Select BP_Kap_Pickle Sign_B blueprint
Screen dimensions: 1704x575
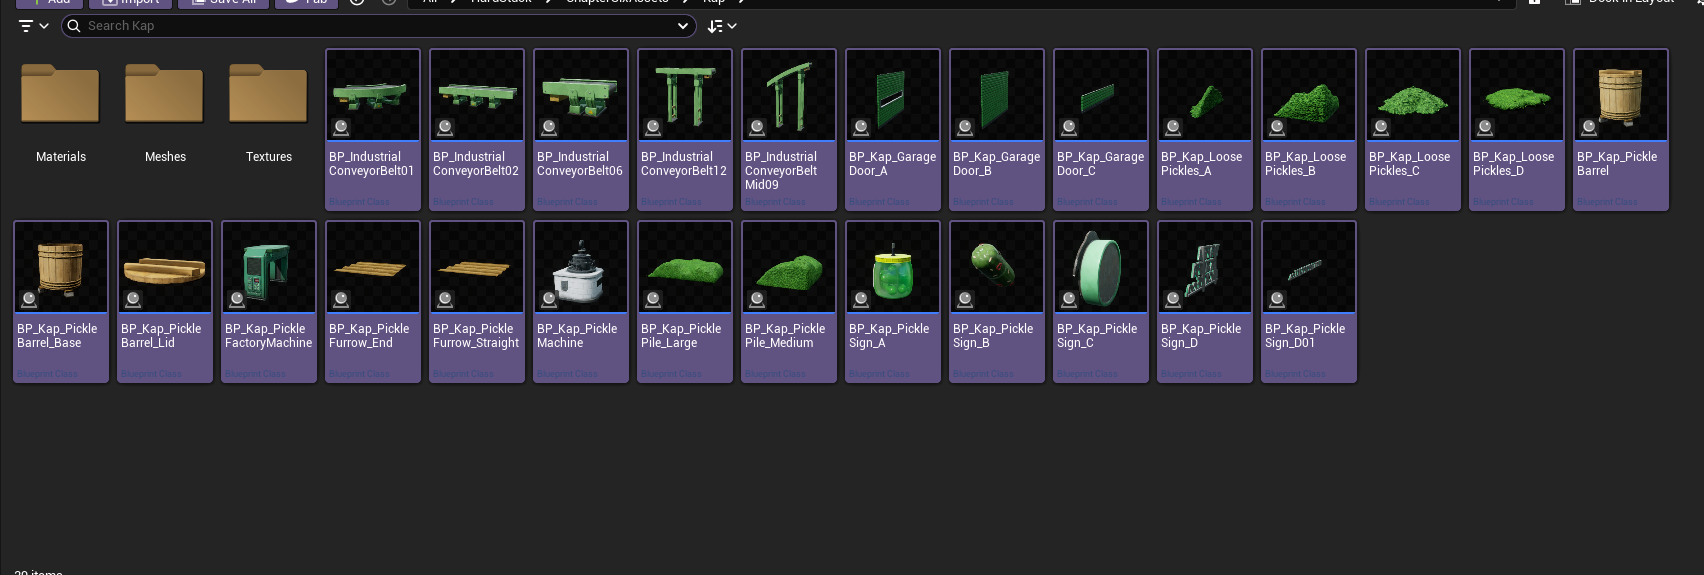[x=997, y=302]
